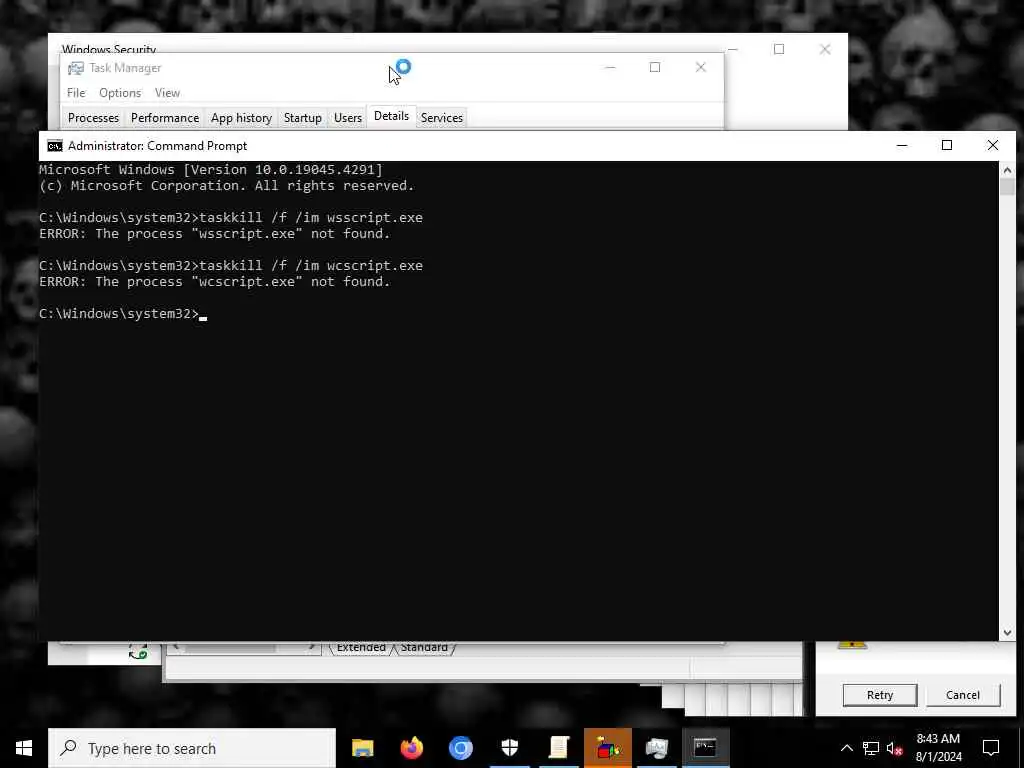Click the 'wsscript.exe not found' error line
This screenshot has height=768, width=1024.
pos(214,234)
